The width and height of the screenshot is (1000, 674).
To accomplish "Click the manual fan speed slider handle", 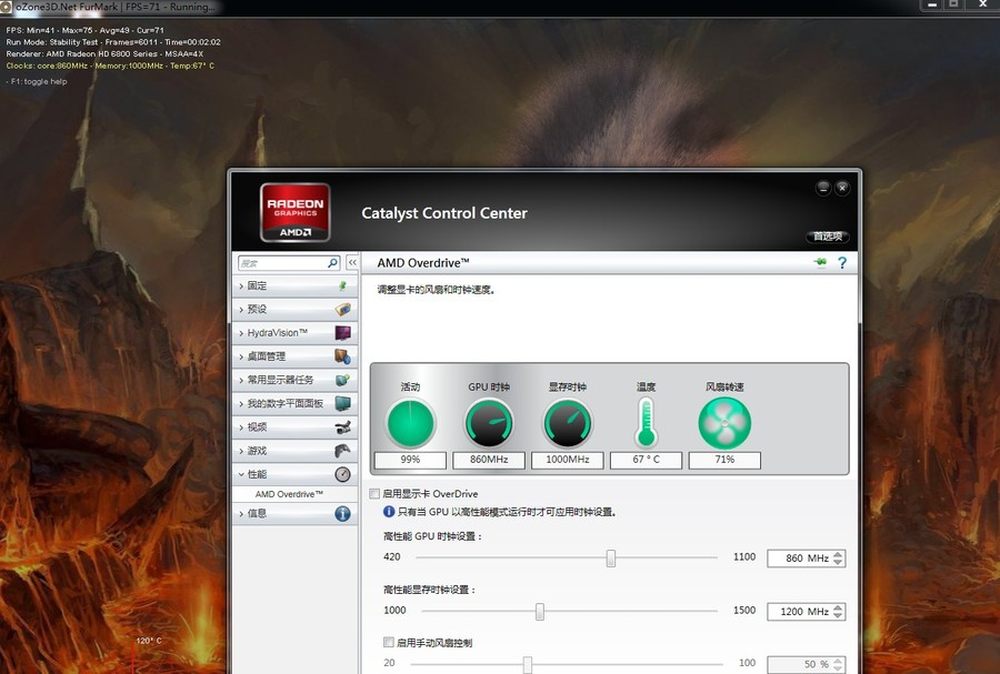I will coord(527,664).
